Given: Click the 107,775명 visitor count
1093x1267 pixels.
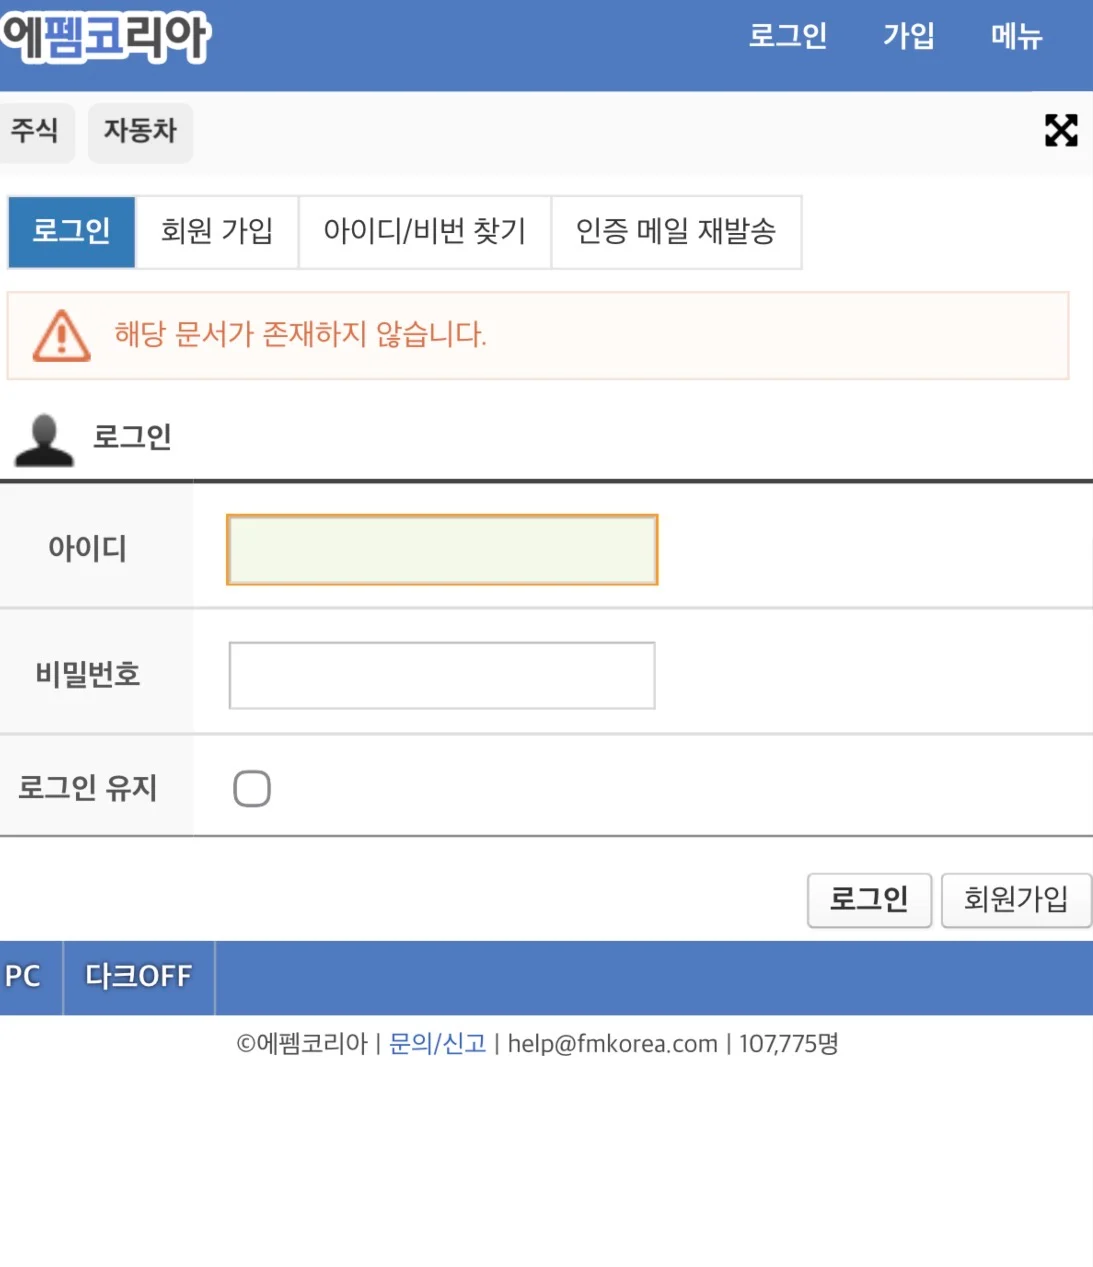Looking at the screenshot, I should [788, 1044].
